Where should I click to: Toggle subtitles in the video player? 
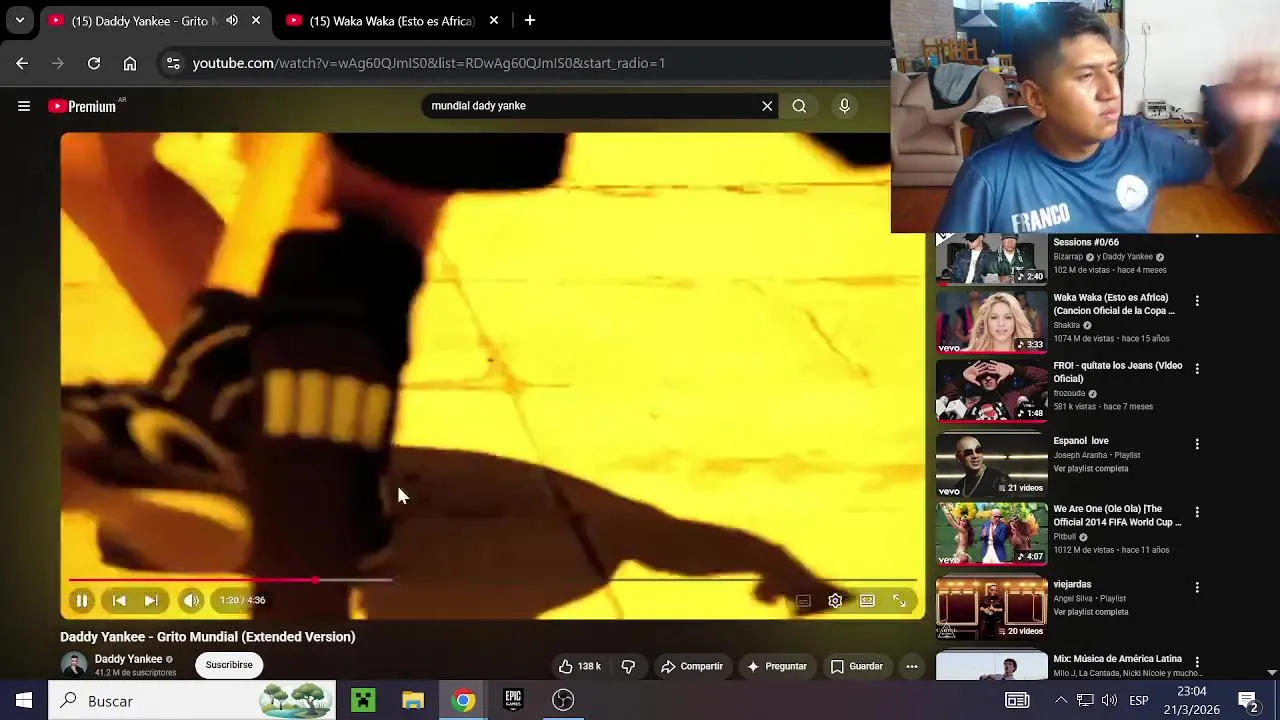pyautogui.click(x=803, y=601)
